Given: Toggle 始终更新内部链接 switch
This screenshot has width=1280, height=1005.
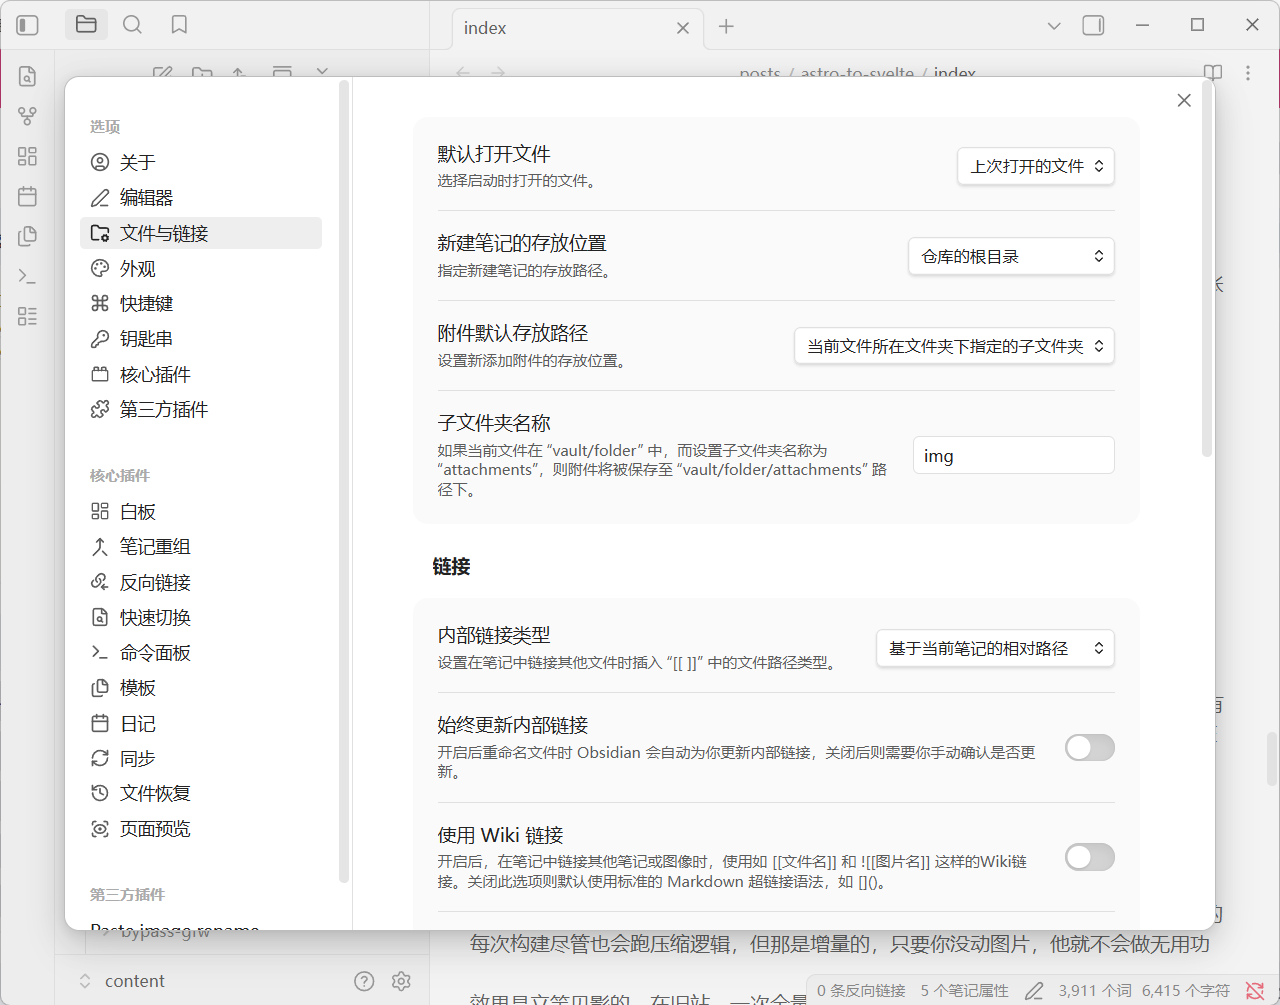Looking at the screenshot, I should [1089, 747].
